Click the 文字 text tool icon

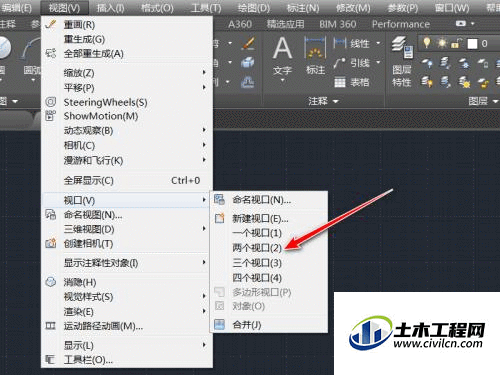[282, 48]
